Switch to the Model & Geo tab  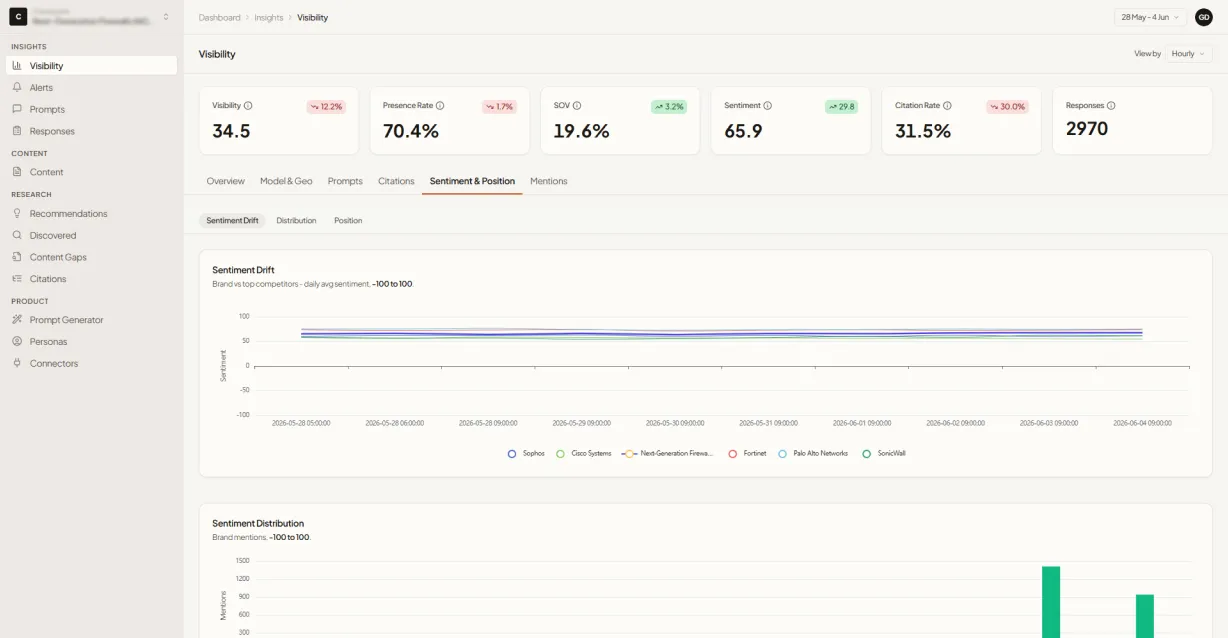[286, 181]
